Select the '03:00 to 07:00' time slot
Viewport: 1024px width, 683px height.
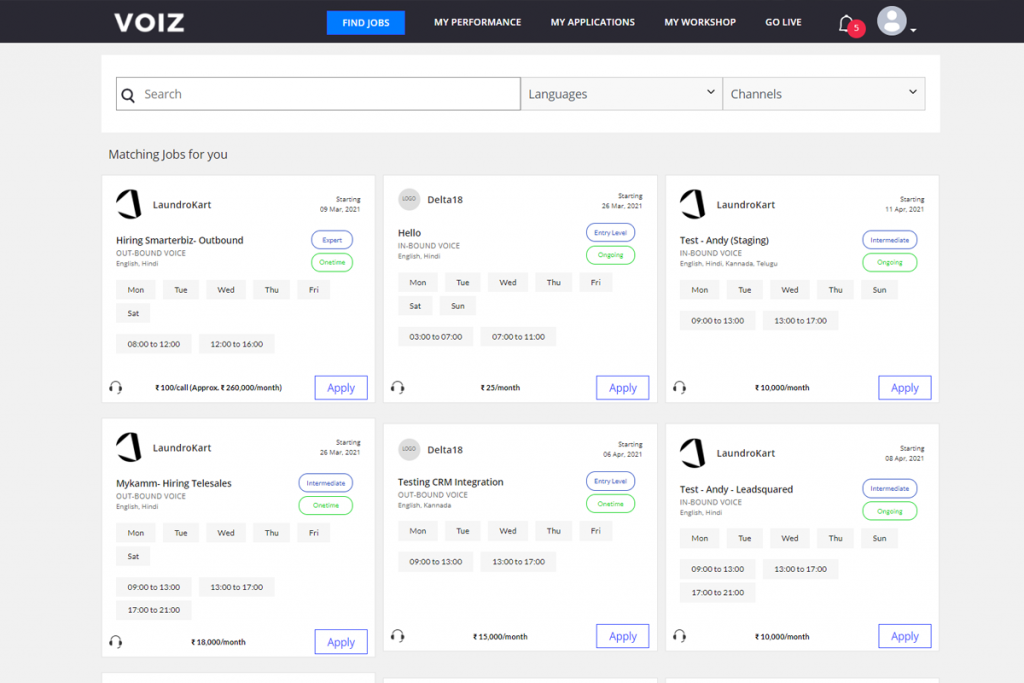point(436,337)
